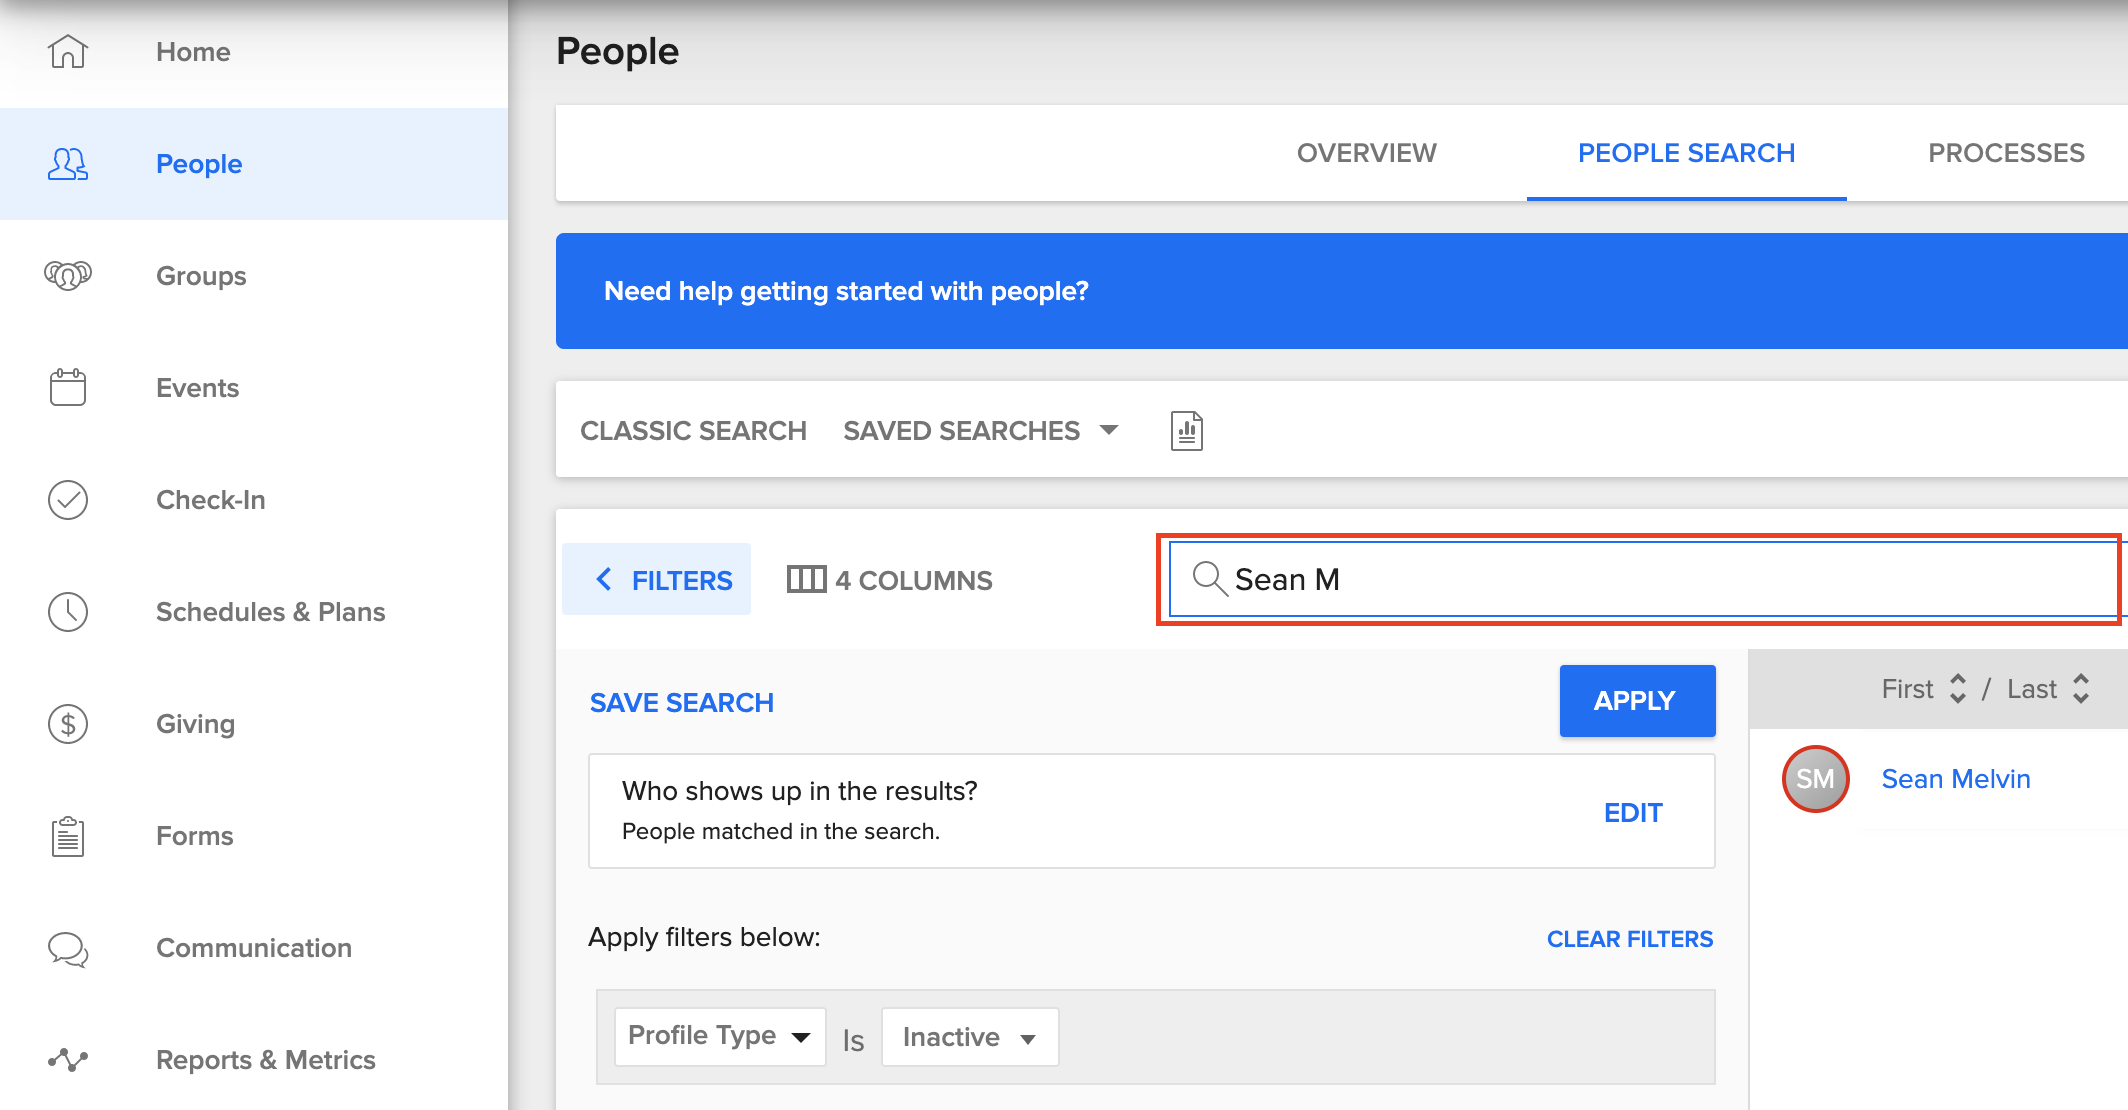Switch to the Overview tab
This screenshot has height=1110, width=2128.
[x=1366, y=153]
